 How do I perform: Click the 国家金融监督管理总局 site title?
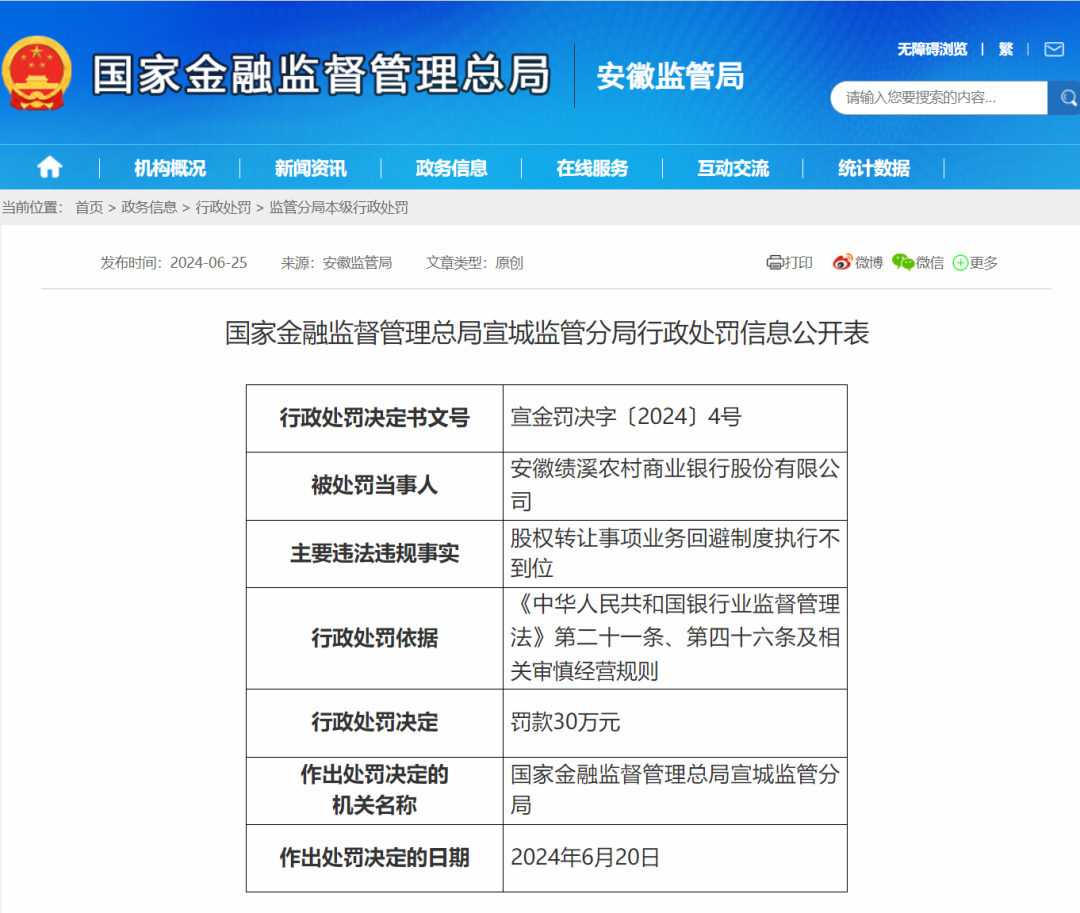(321, 74)
